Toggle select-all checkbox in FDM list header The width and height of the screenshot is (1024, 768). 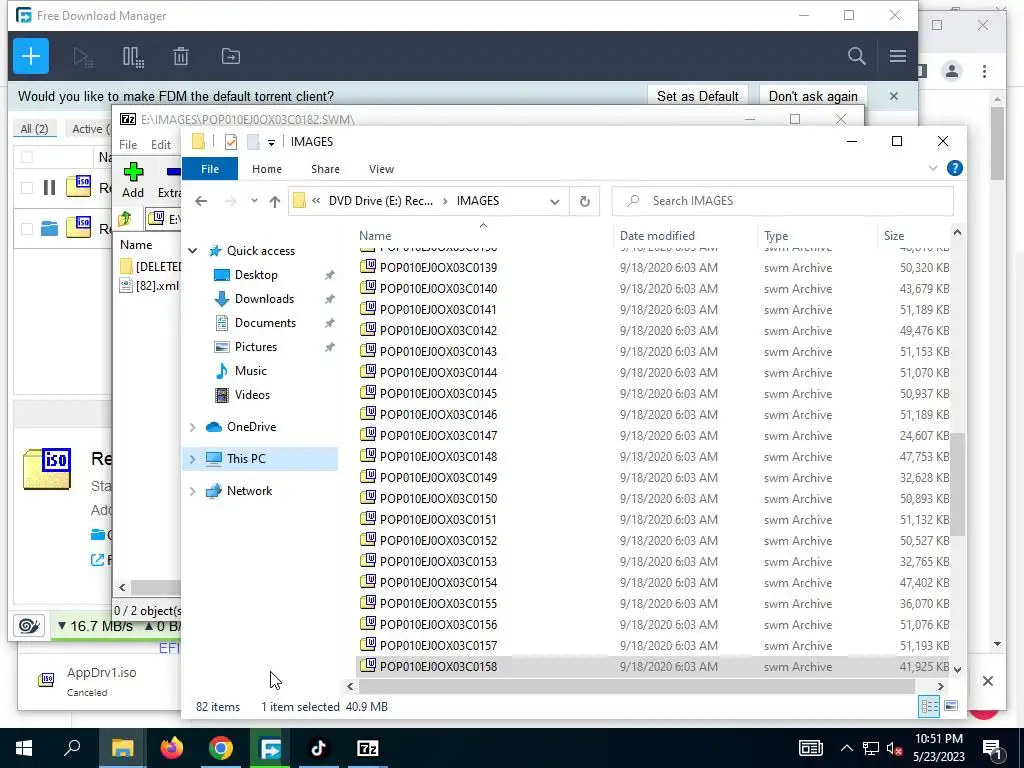point(27,157)
